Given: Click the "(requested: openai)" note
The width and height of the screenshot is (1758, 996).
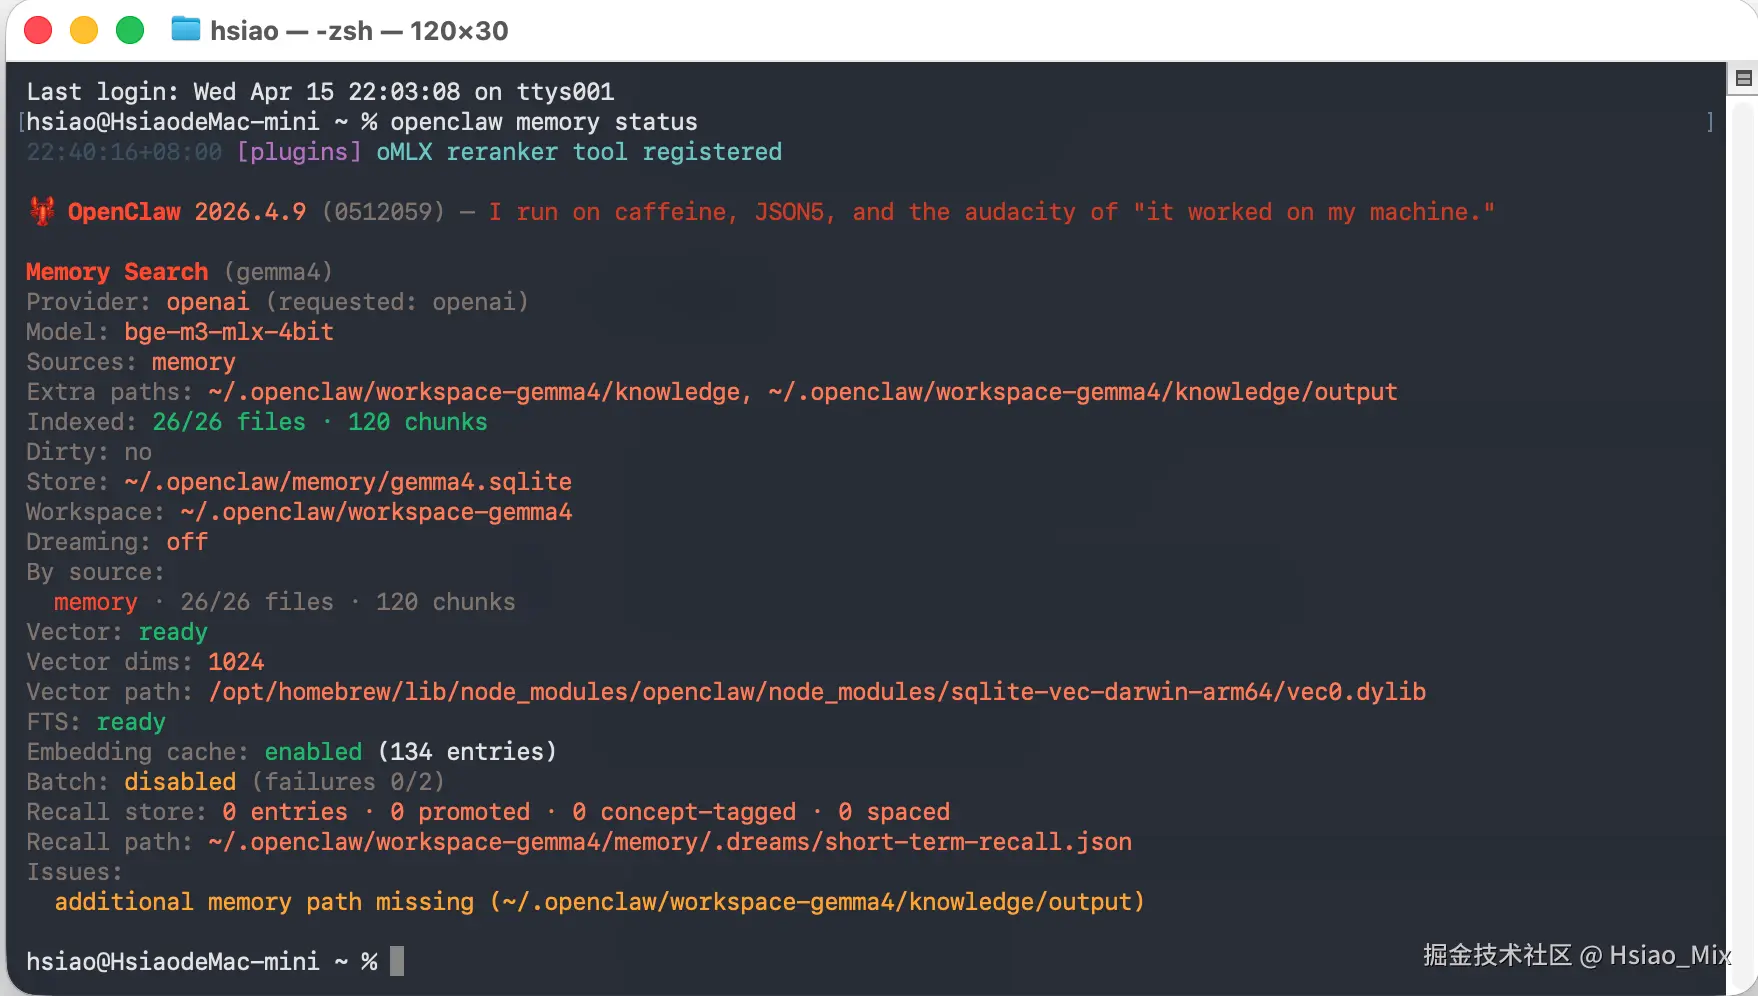Looking at the screenshot, I should pos(397,302).
